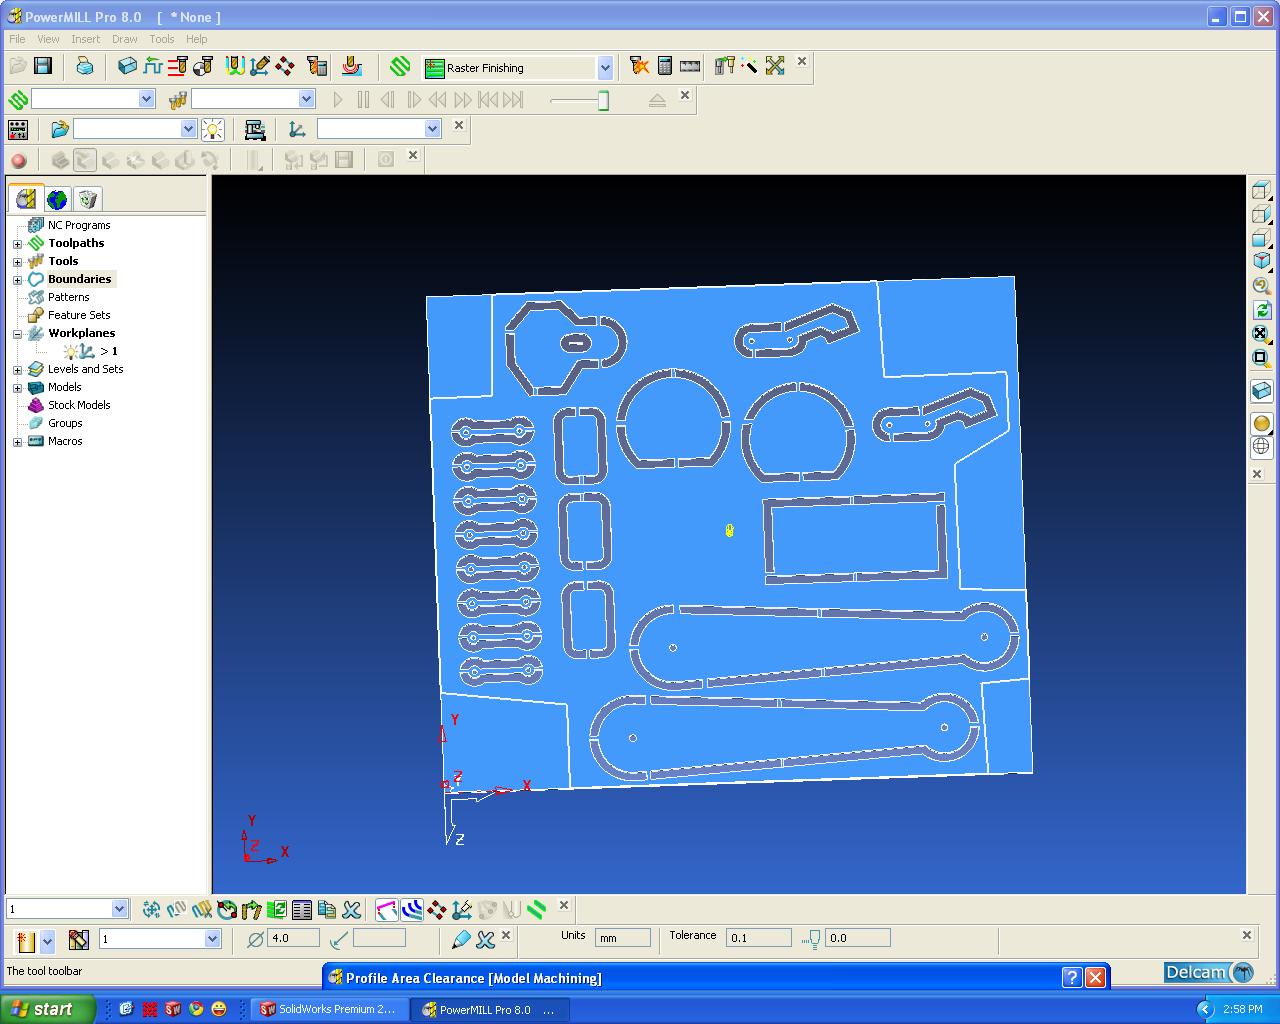This screenshot has height=1024, width=1280.
Task: Open the calculator icon in the main toolbar
Action: 665,66
